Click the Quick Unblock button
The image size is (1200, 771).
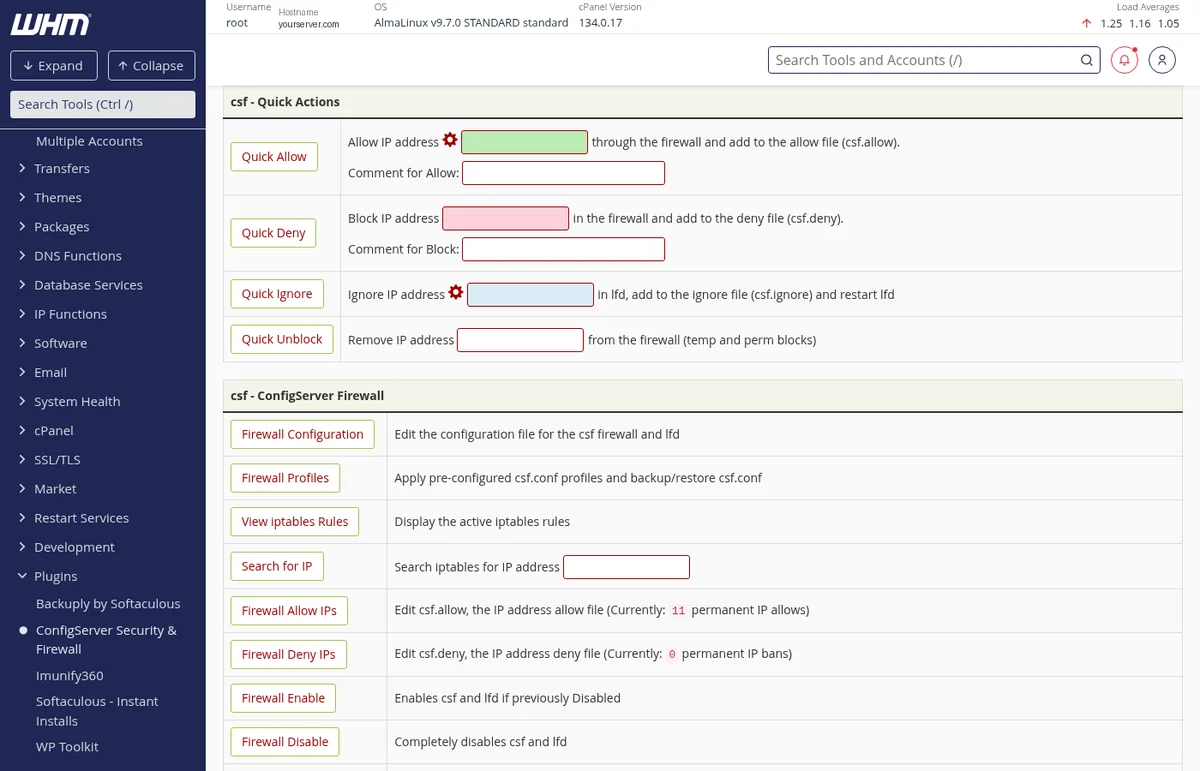(x=282, y=339)
